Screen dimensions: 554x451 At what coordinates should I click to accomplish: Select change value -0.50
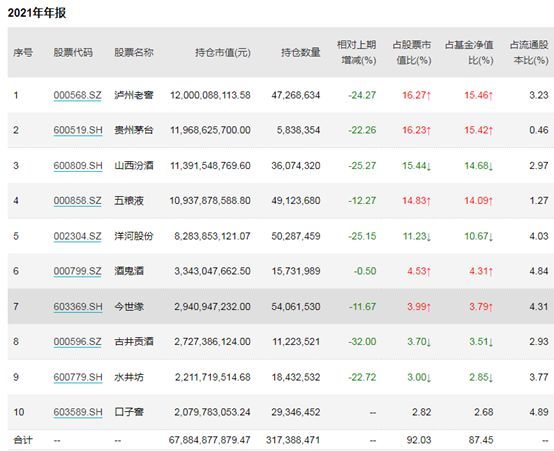coord(365,271)
